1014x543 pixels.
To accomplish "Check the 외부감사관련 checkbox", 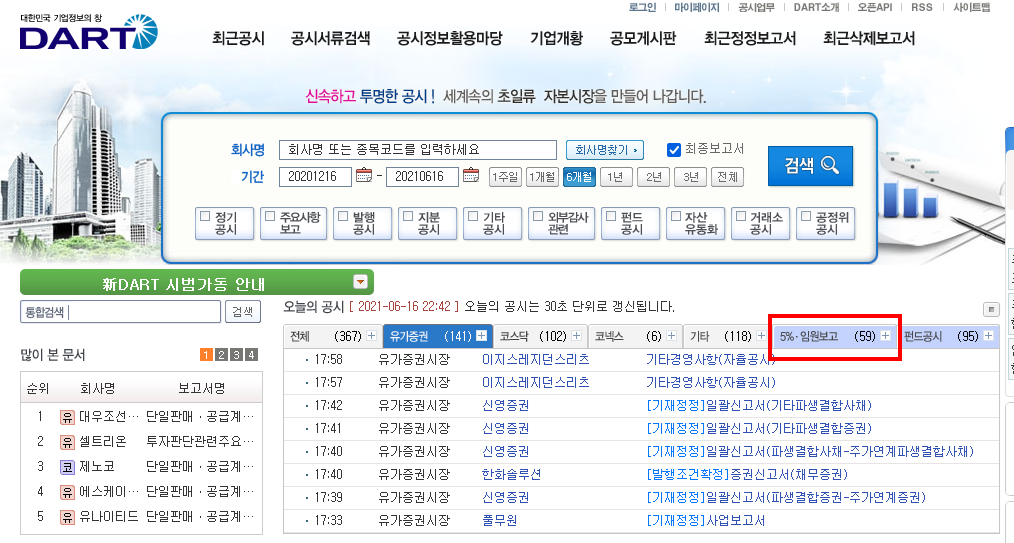I will tap(538, 216).
